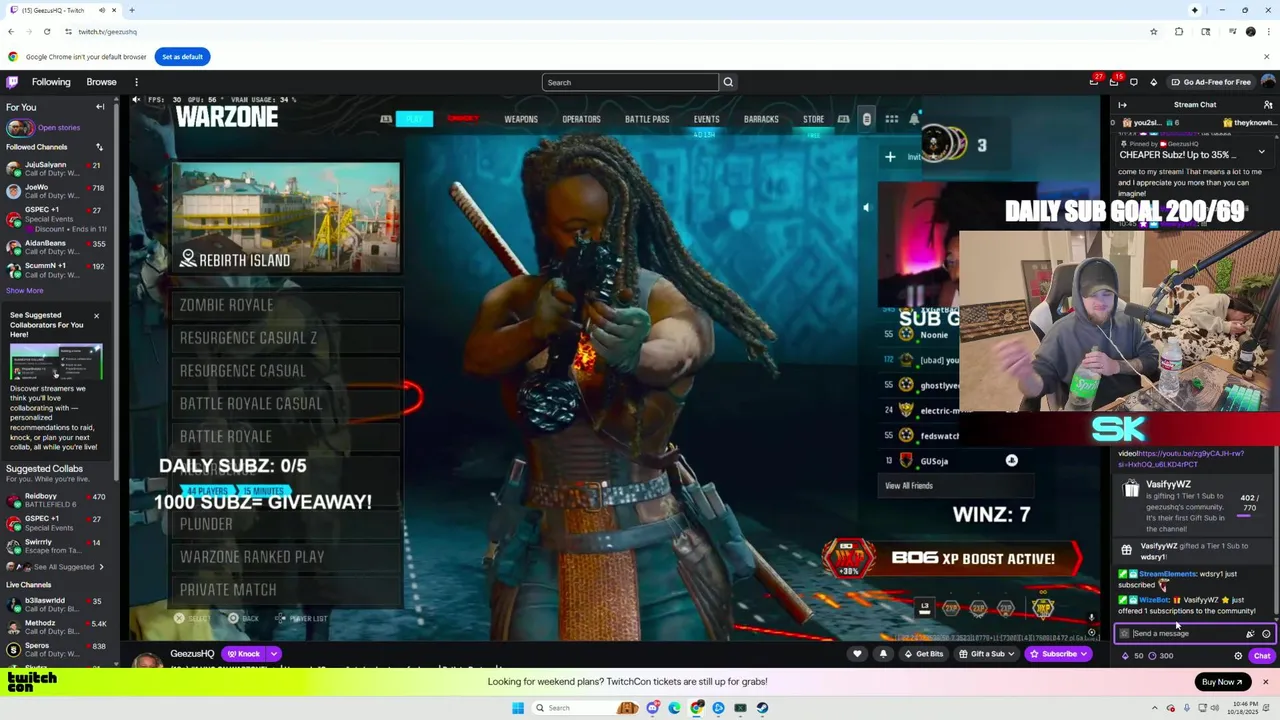Open the notifications inbox with 15 badge
This screenshot has width=1280, height=720.
(1114, 82)
